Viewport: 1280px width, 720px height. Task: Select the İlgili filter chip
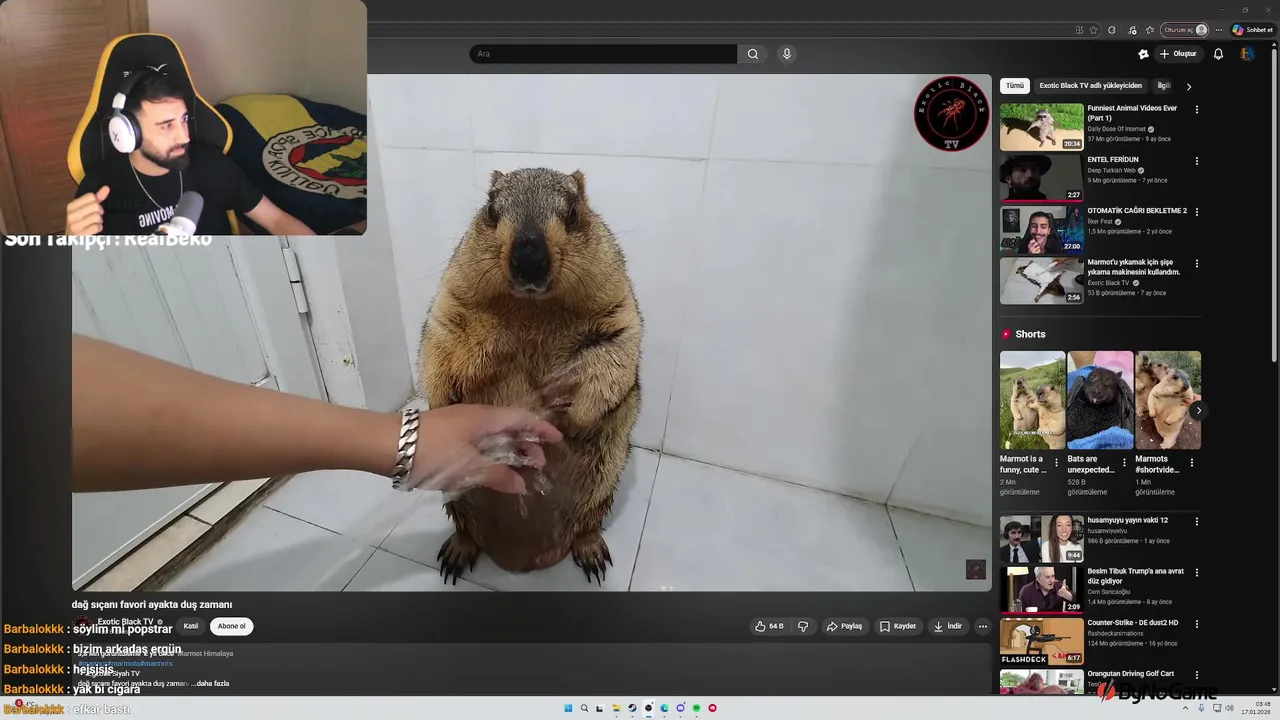pyautogui.click(x=1163, y=86)
